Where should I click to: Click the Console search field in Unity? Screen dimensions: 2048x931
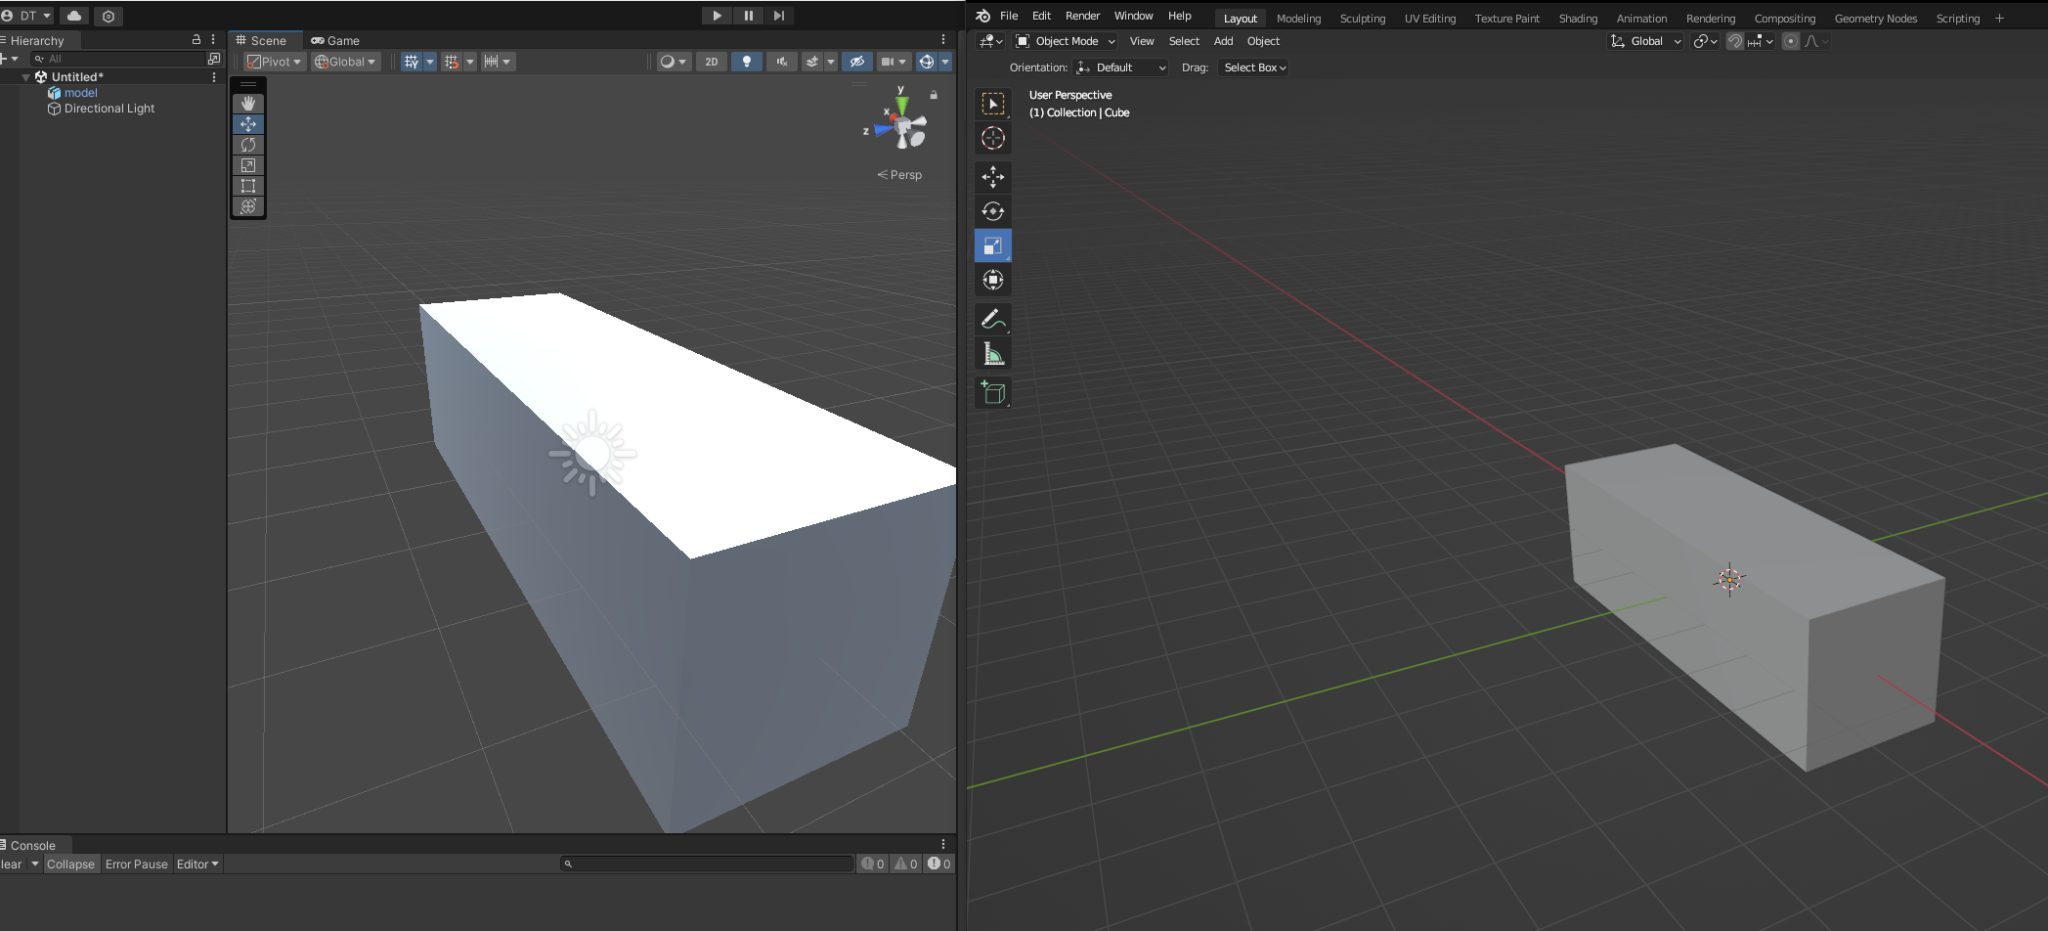pyautogui.click(x=707, y=863)
